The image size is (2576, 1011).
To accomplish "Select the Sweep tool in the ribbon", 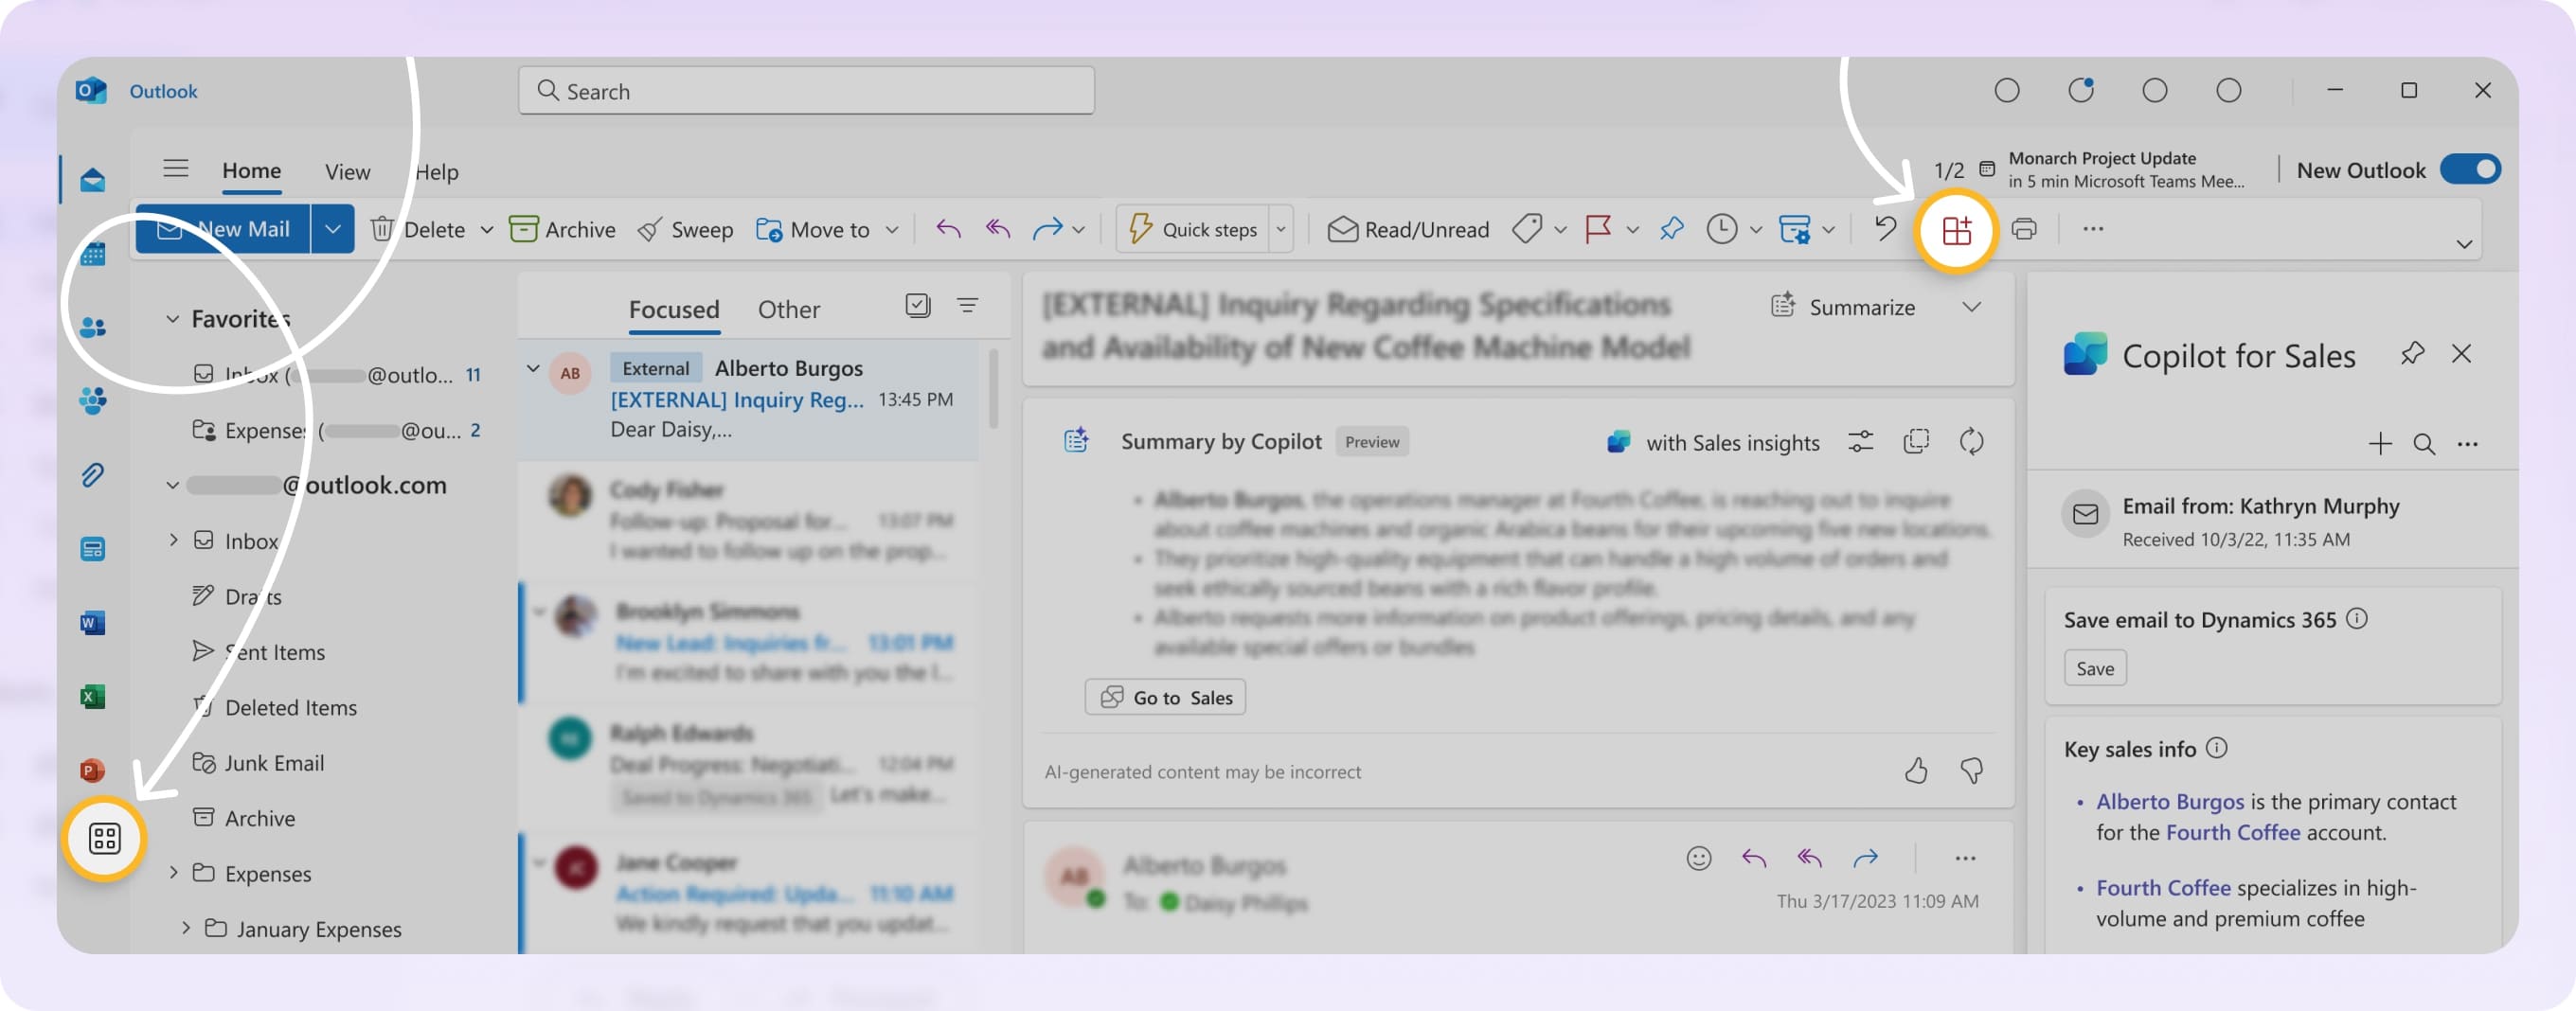I will point(685,229).
